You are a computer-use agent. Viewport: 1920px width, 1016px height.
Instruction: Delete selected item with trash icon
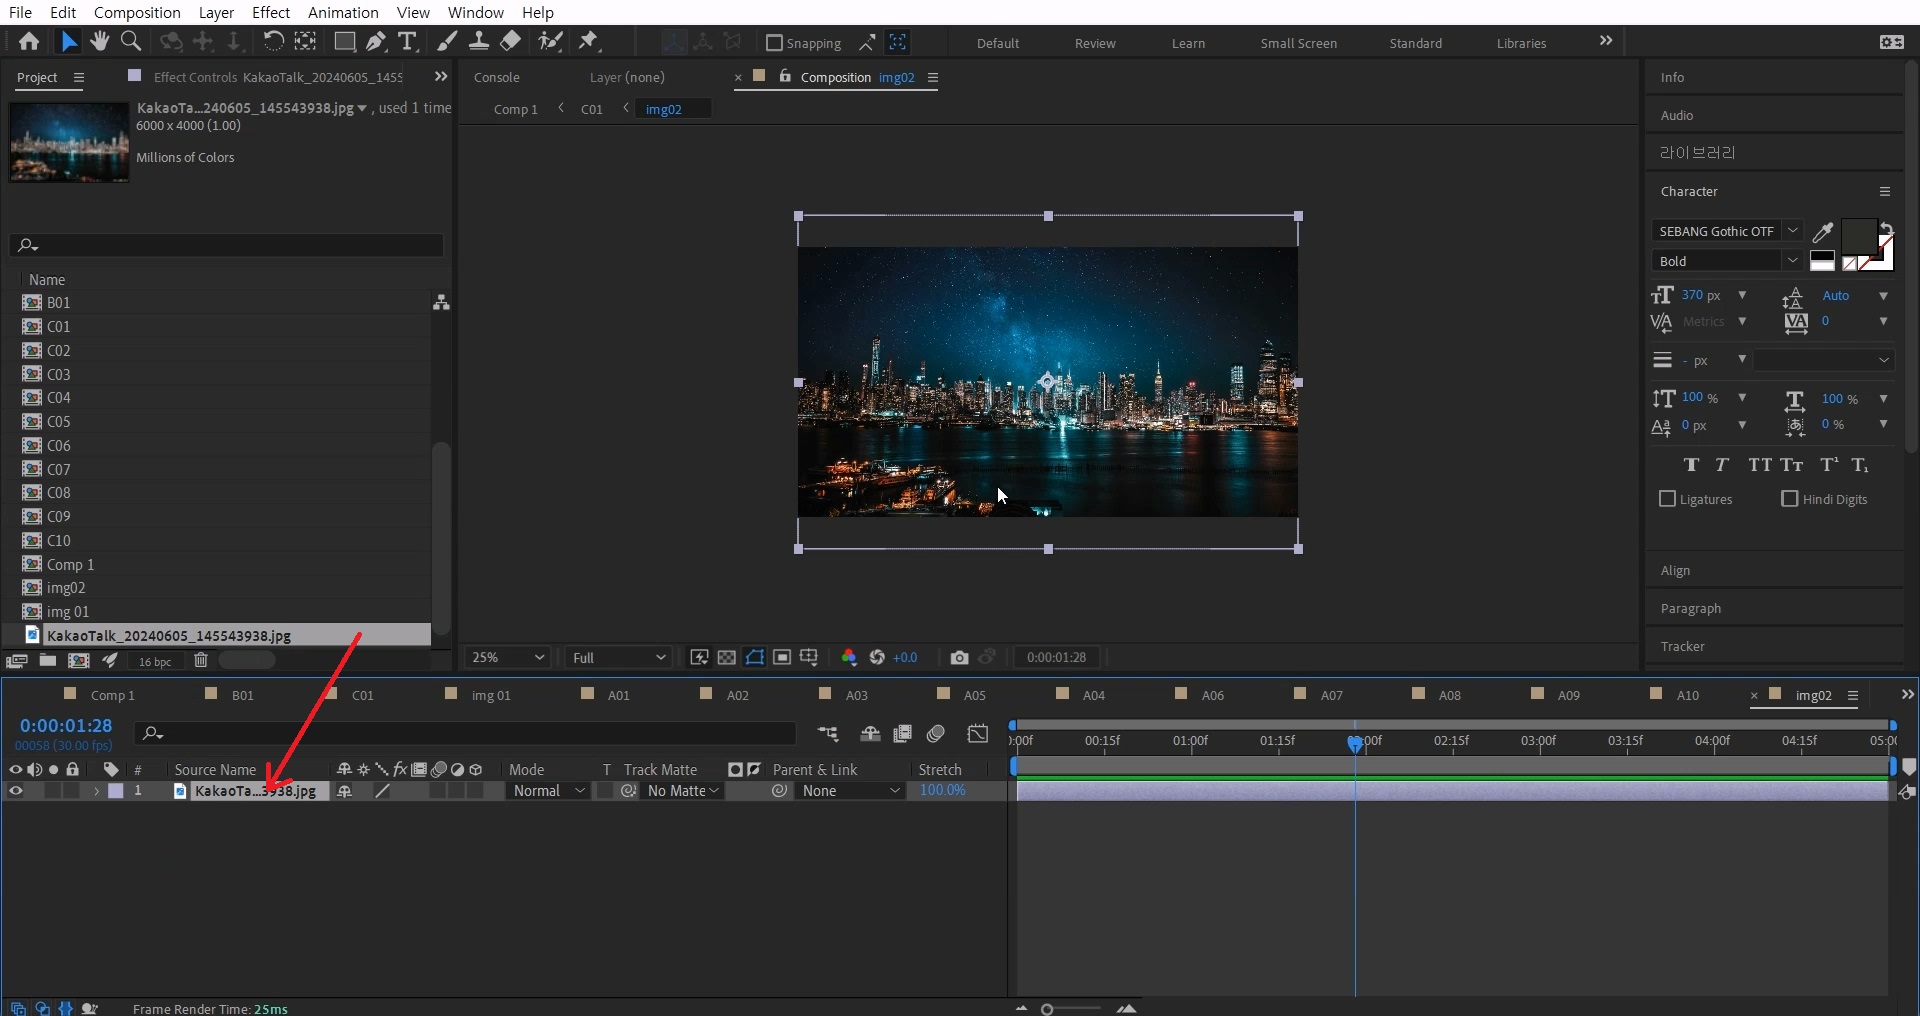coord(201,660)
